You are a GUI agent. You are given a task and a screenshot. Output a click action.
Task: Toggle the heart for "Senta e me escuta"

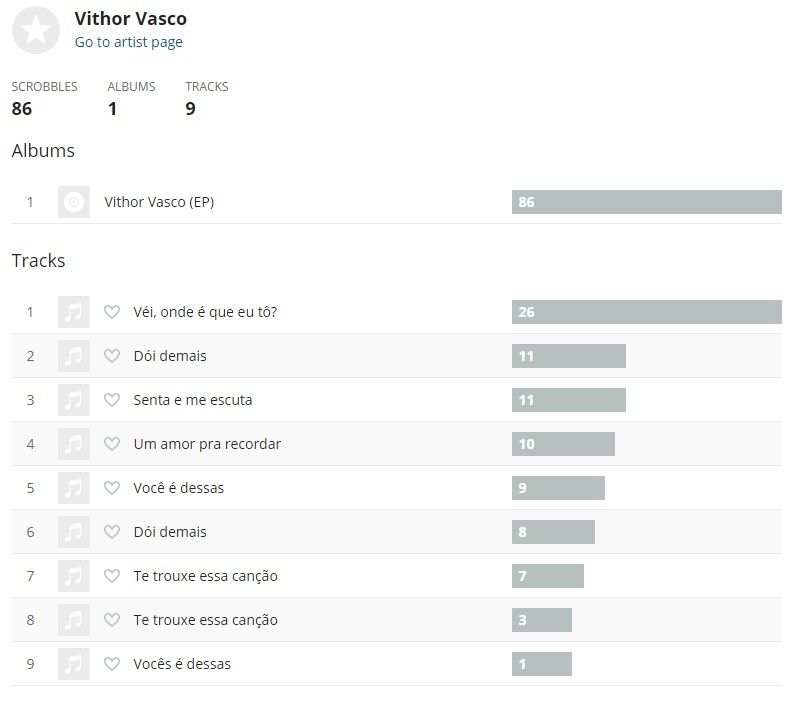tap(112, 400)
